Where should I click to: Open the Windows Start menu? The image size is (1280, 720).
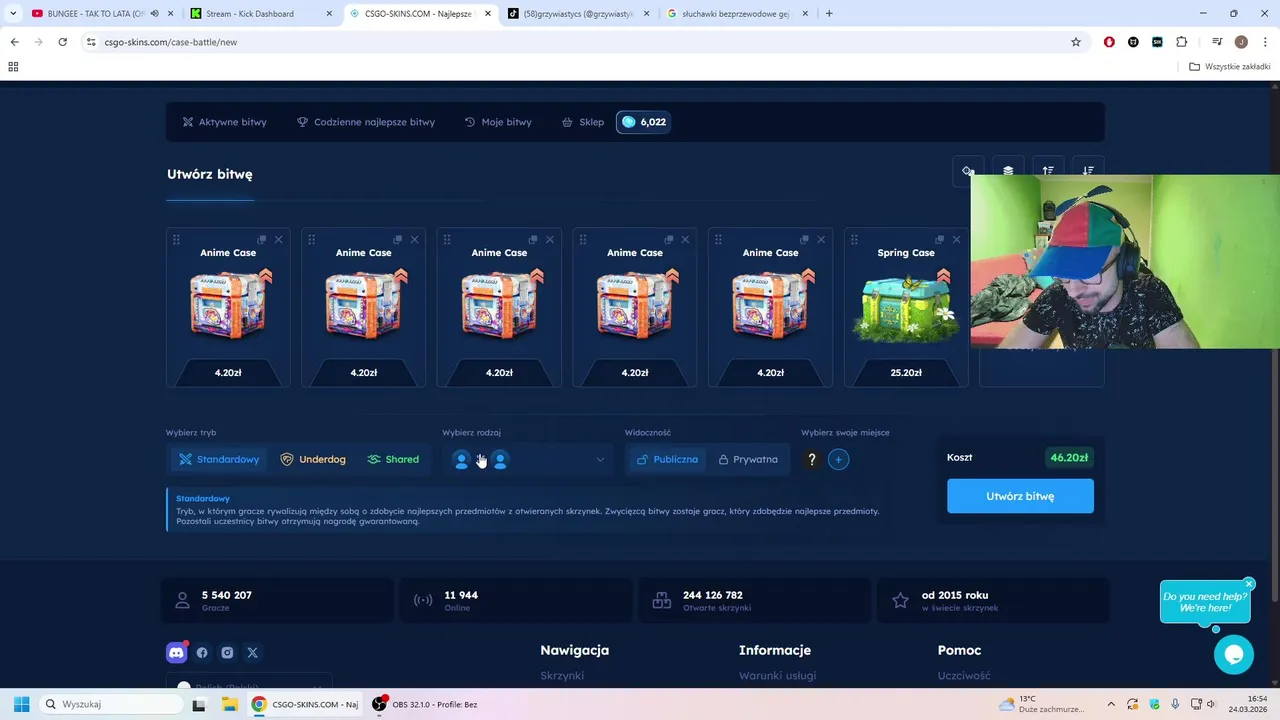tap(21, 704)
